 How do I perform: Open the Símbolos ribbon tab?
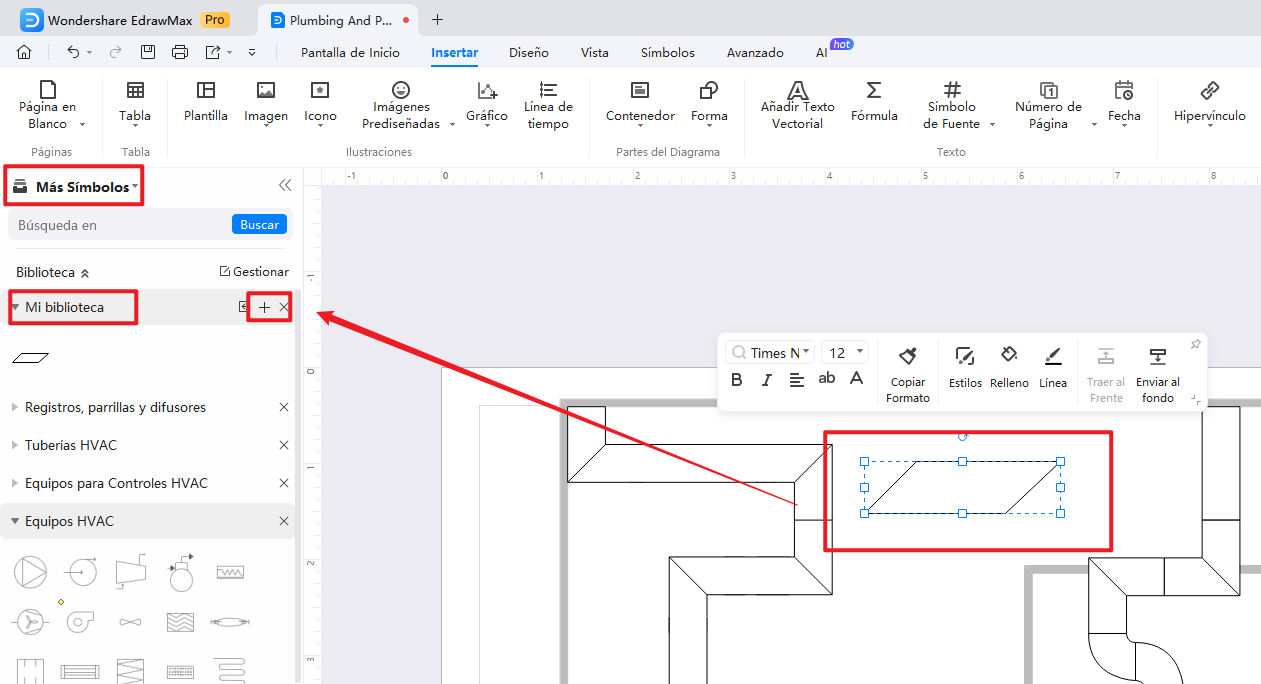[x=667, y=53]
